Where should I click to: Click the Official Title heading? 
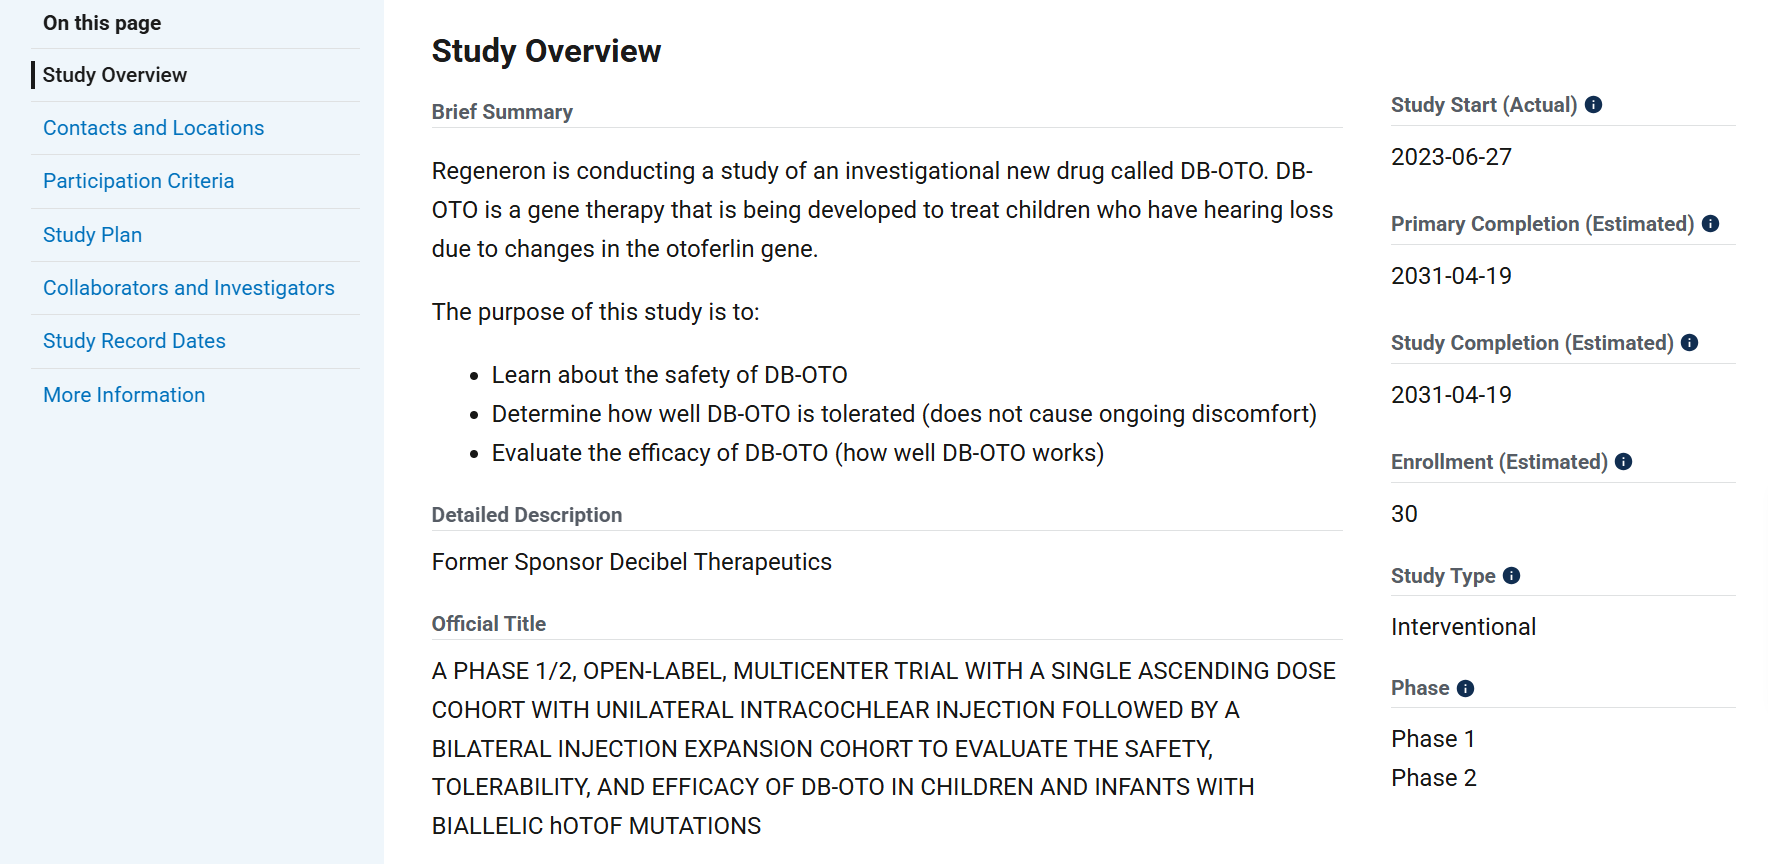pos(489,624)
